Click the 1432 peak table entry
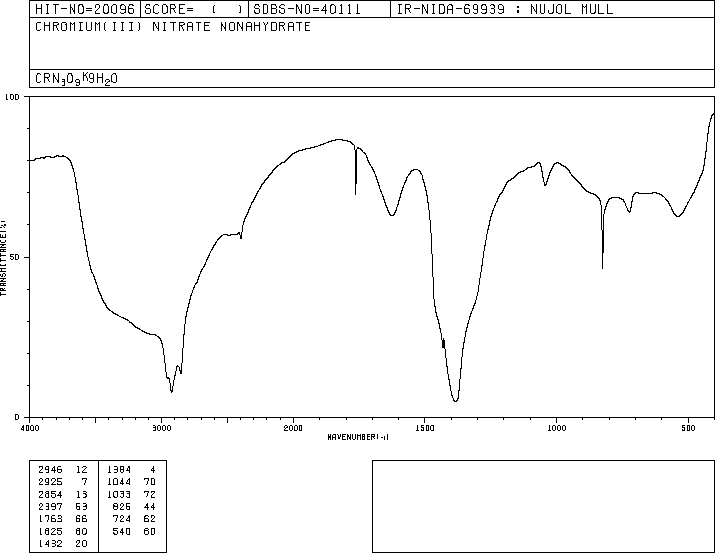This screenshot has height=553, width=715. 62,543
